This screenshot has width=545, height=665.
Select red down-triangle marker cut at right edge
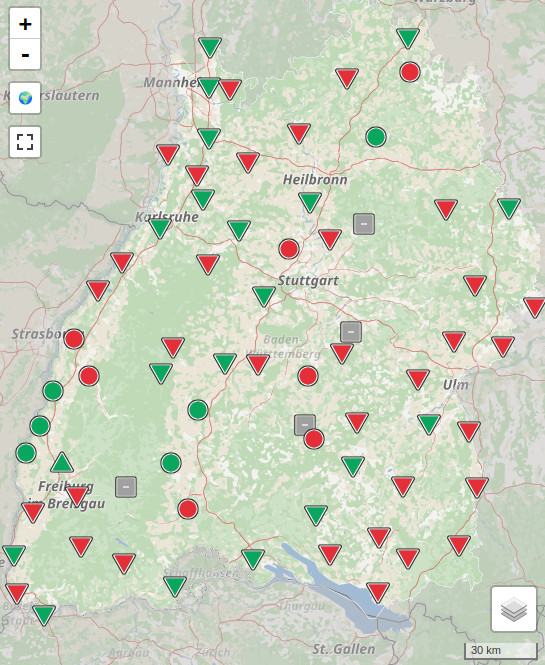coord(534,307)
